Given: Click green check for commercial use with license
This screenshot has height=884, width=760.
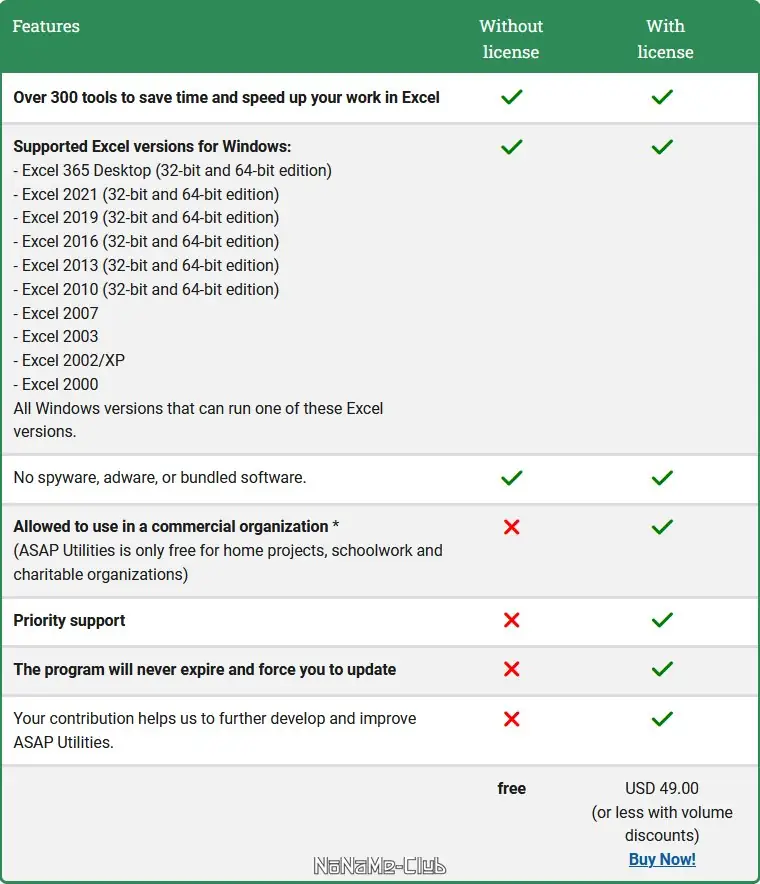Looking at the screenshot, I should (x=662, y=527).
